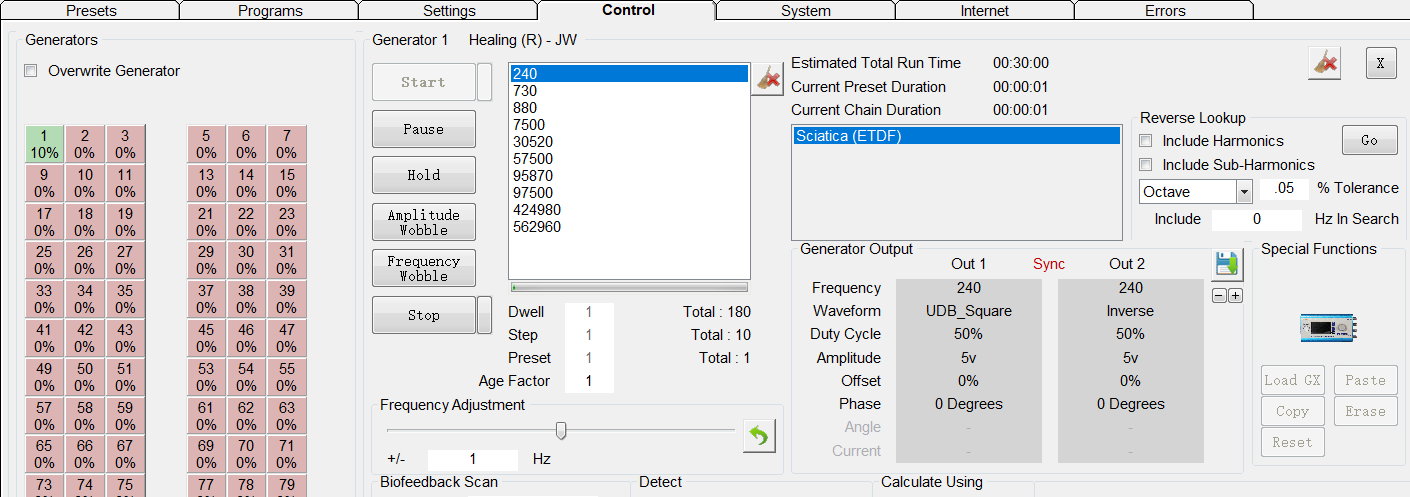1410x497 pixels.
Task: Select the 7500 frequency in the list
Action: tap(529, 124)
